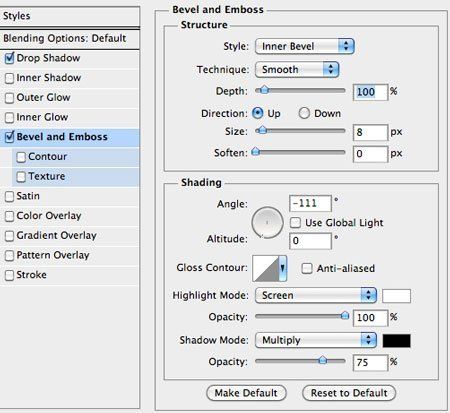Open the Gloss Contour thumbnail picker
Screen dimensions: 450x413
click(x=266, y=269)
